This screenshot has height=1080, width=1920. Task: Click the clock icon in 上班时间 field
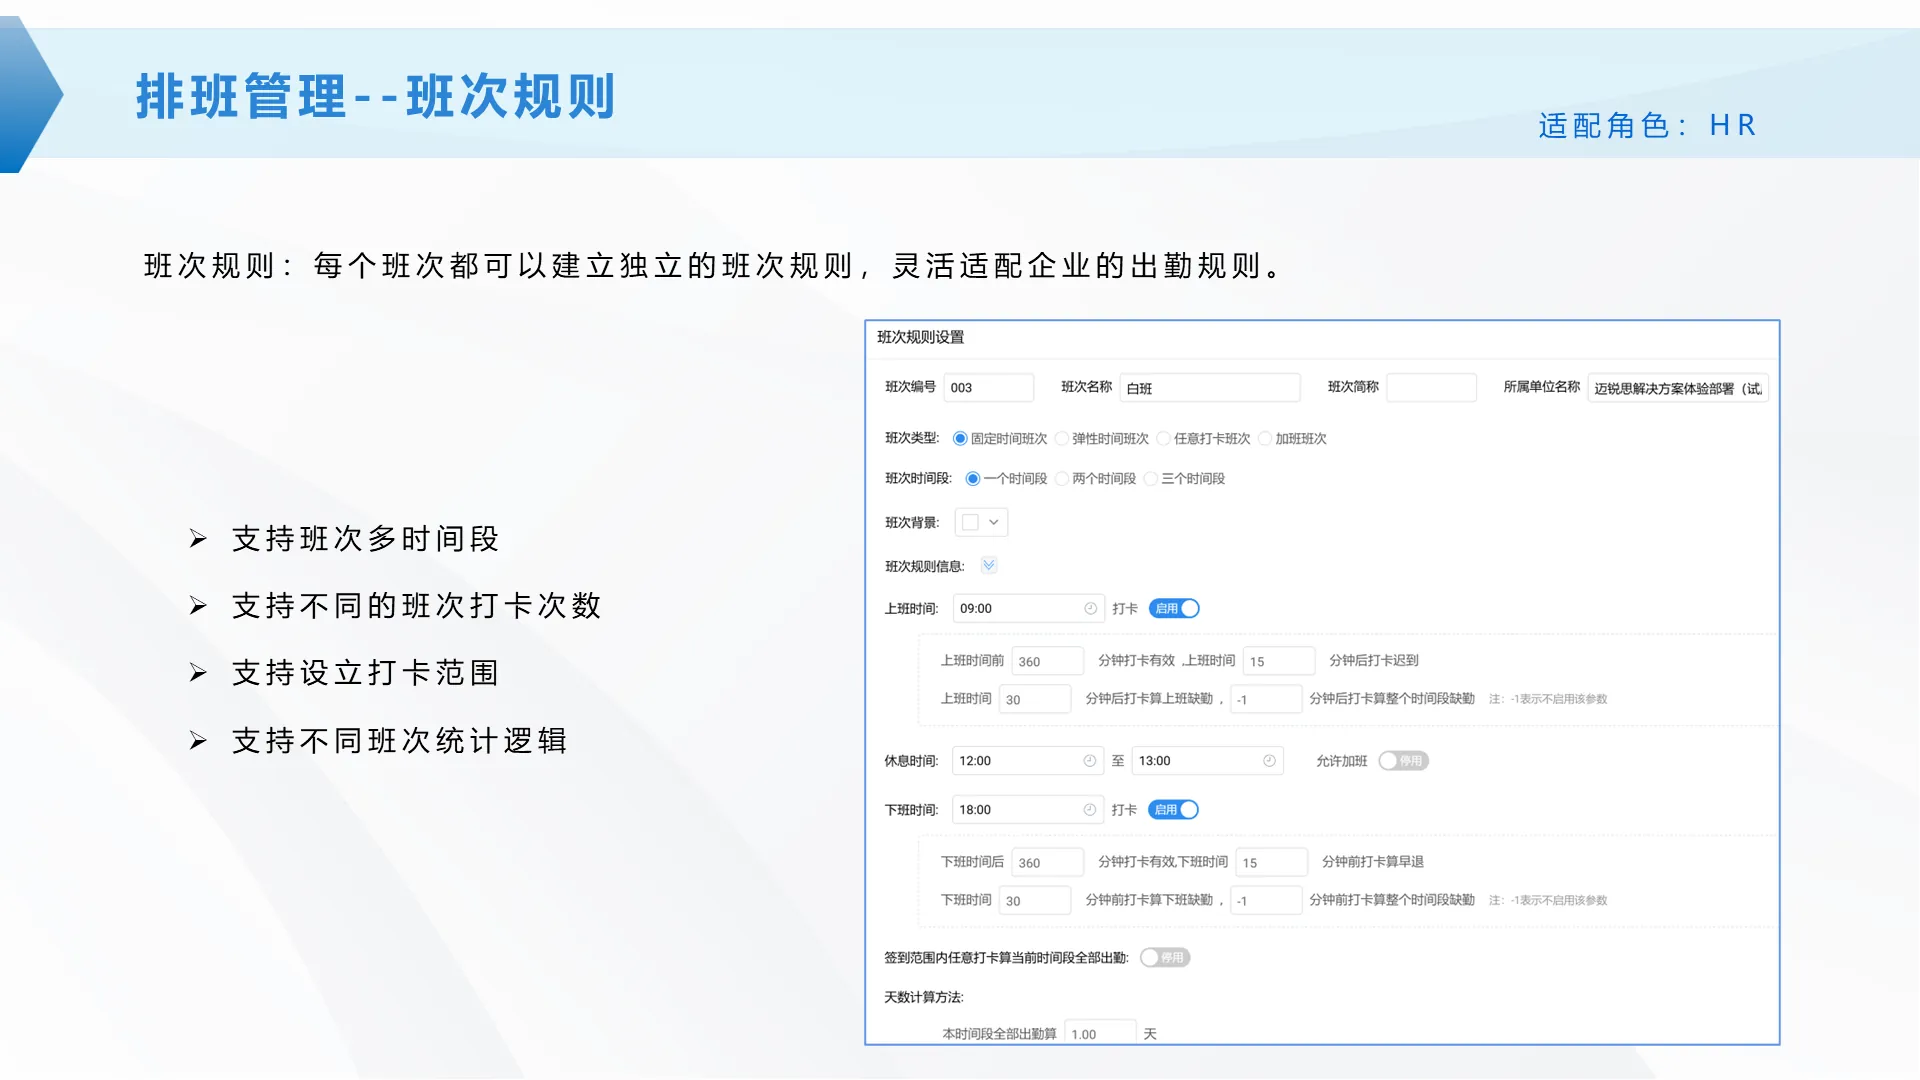coord(1090,608)
